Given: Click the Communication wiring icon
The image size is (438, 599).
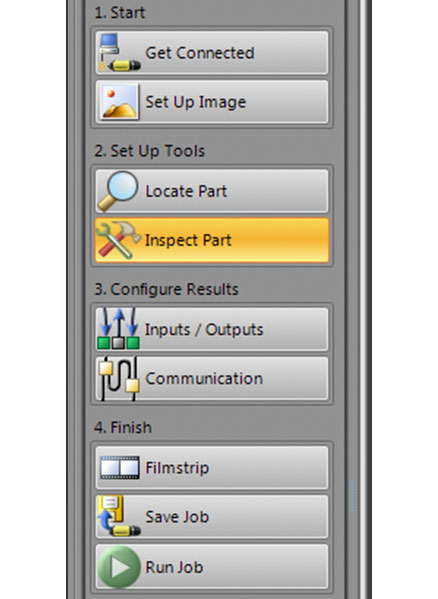Looking at the screenshot, I should 118,378.
